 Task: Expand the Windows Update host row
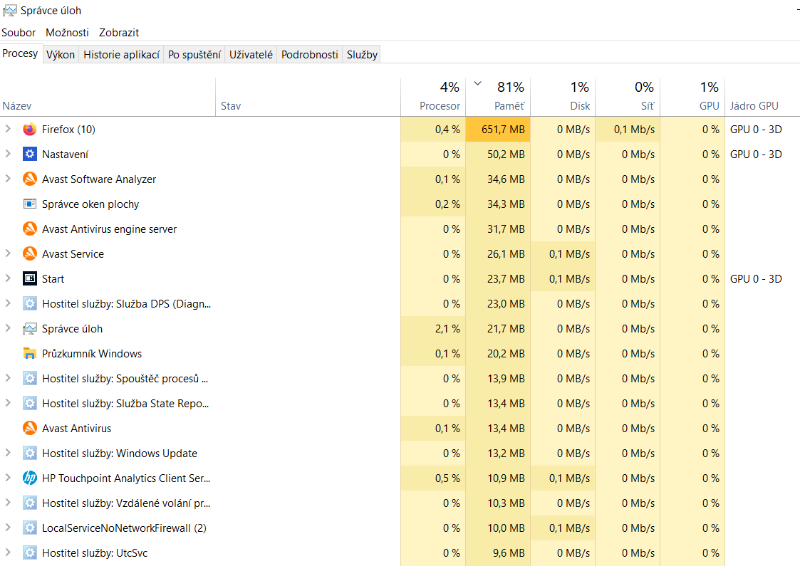point(8,453)
